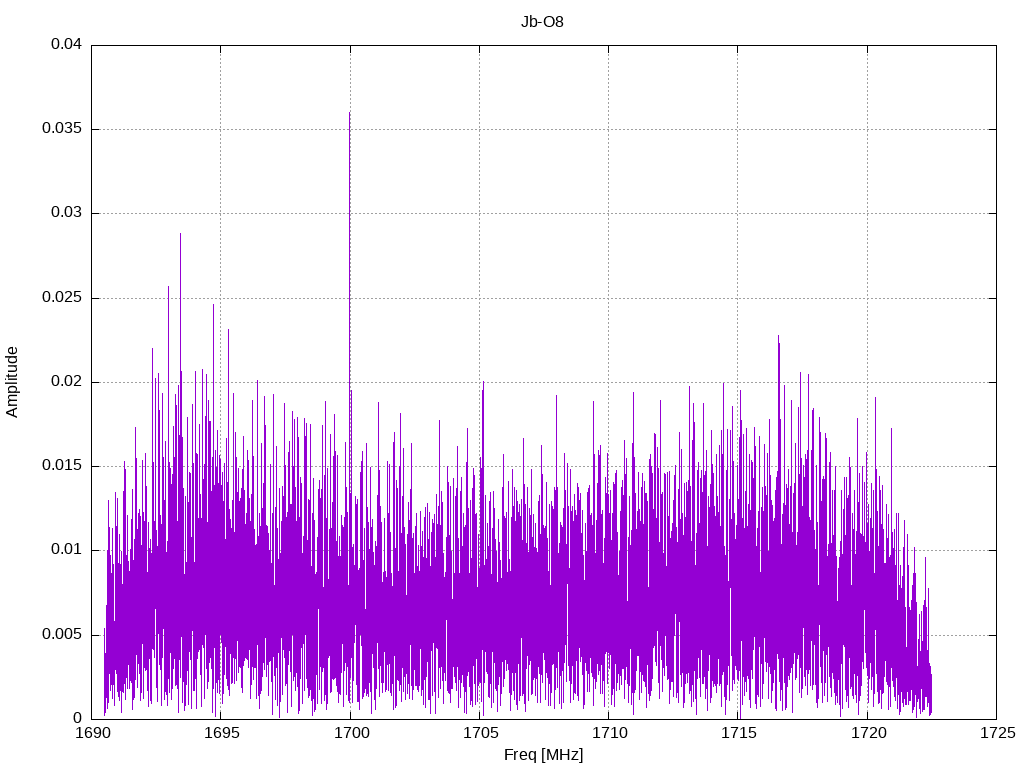Viewport: 1024px width, 768px height.
Task: Select the 1695 x-axis tick label
Action: [221, 734]
